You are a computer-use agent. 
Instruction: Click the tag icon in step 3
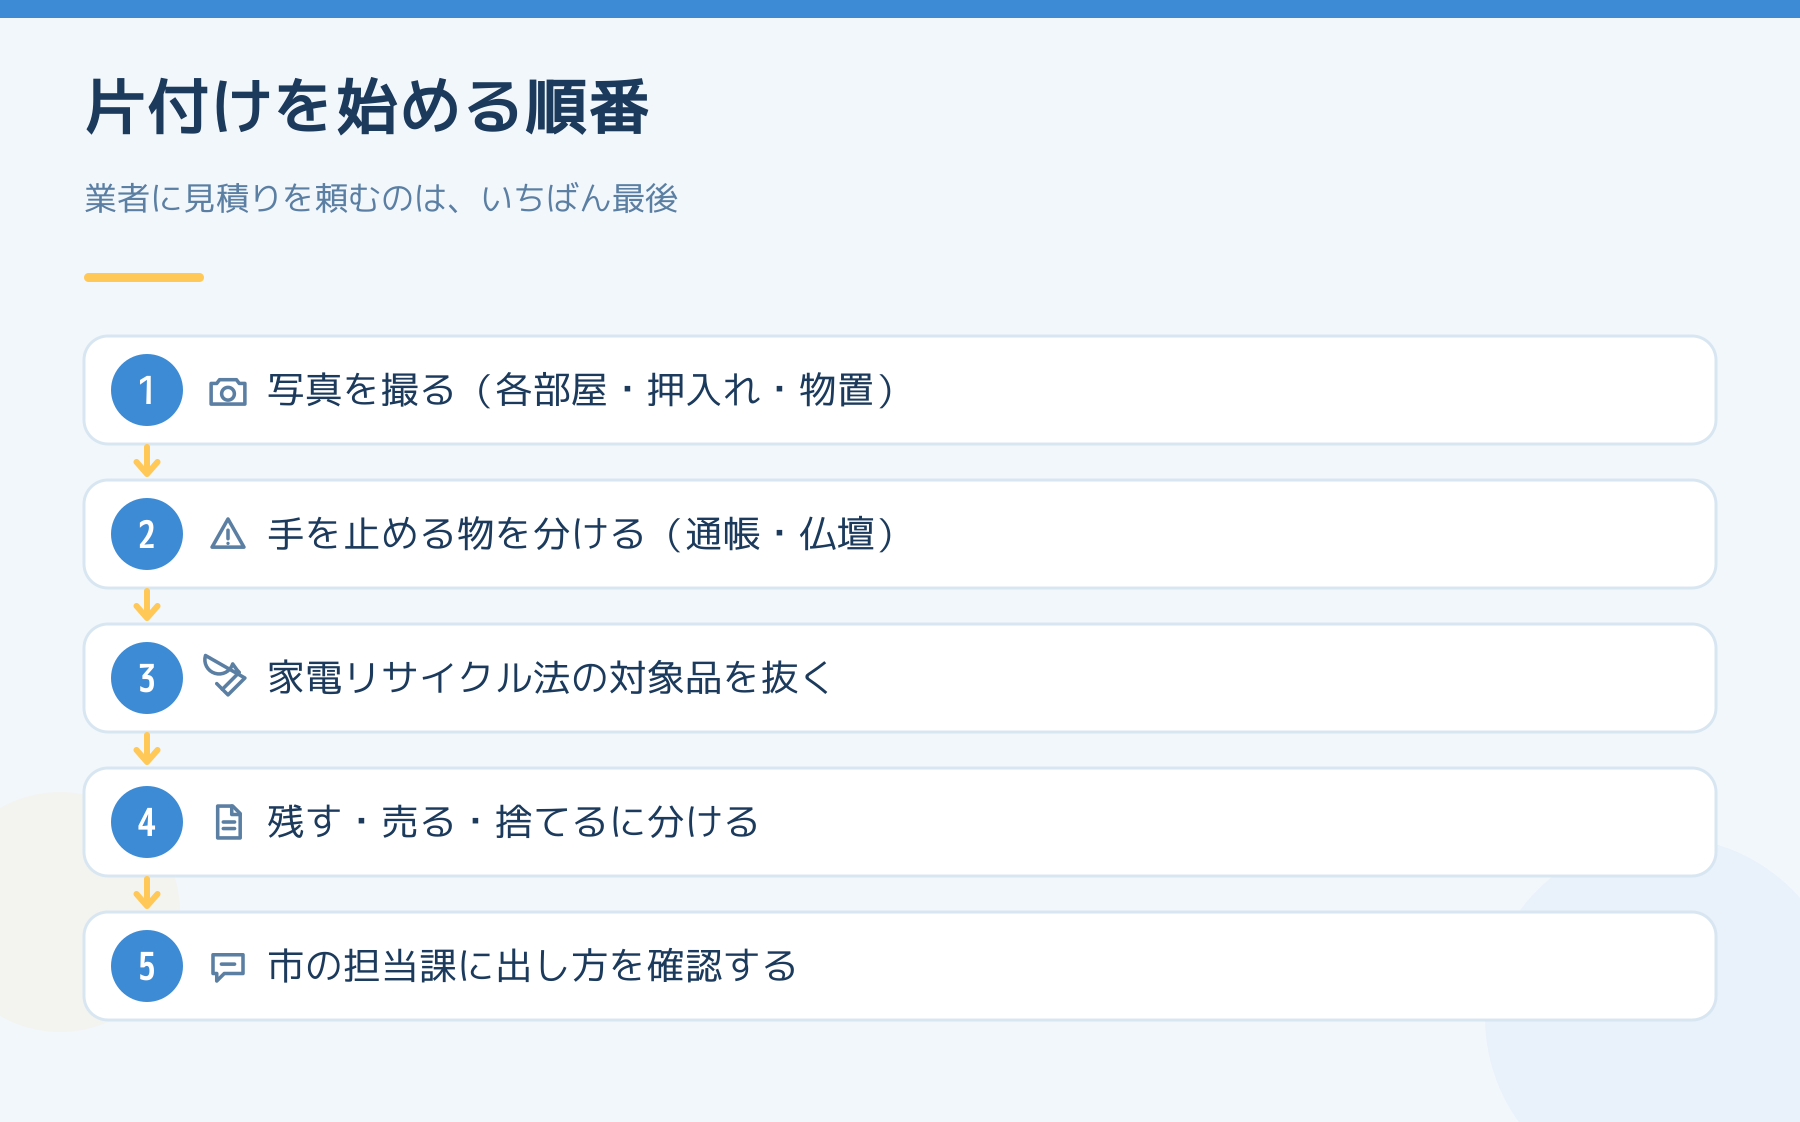(225, 675)
